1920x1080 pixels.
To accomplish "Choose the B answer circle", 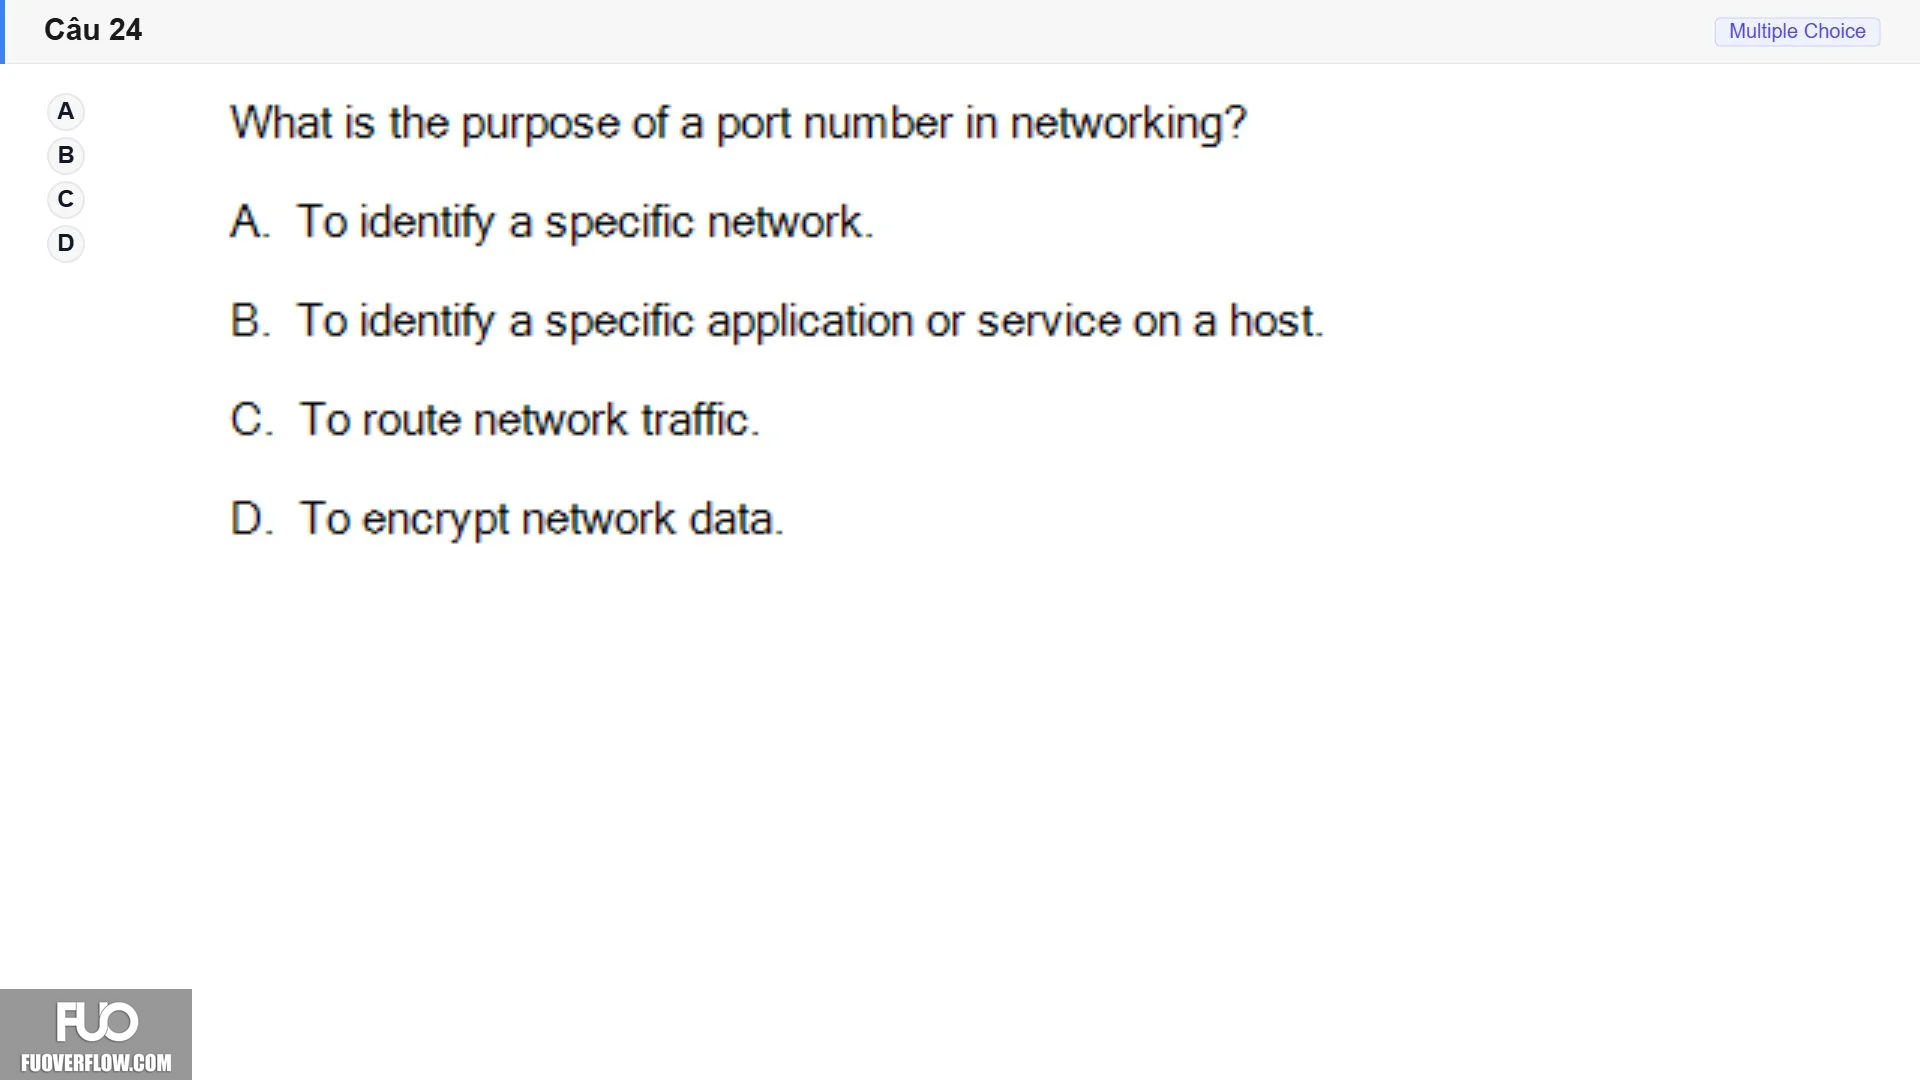I will [66, 156].
